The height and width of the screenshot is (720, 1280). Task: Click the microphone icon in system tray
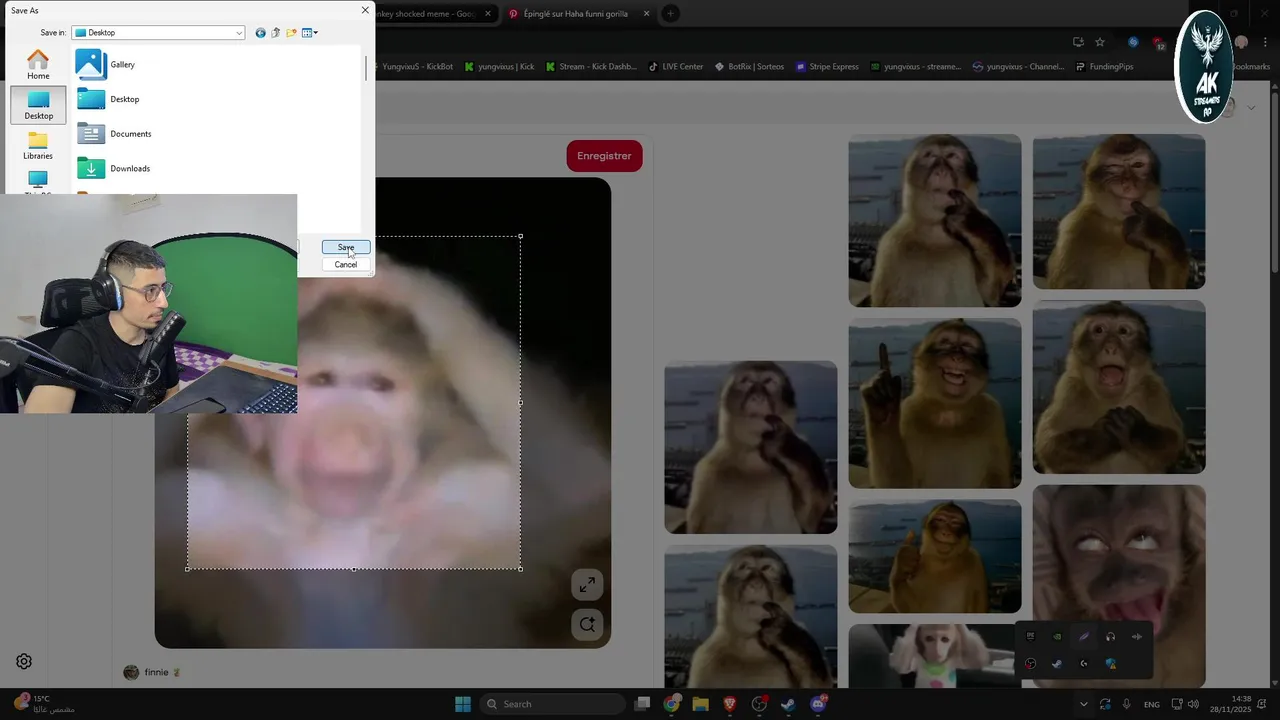tap(1127, 704)
